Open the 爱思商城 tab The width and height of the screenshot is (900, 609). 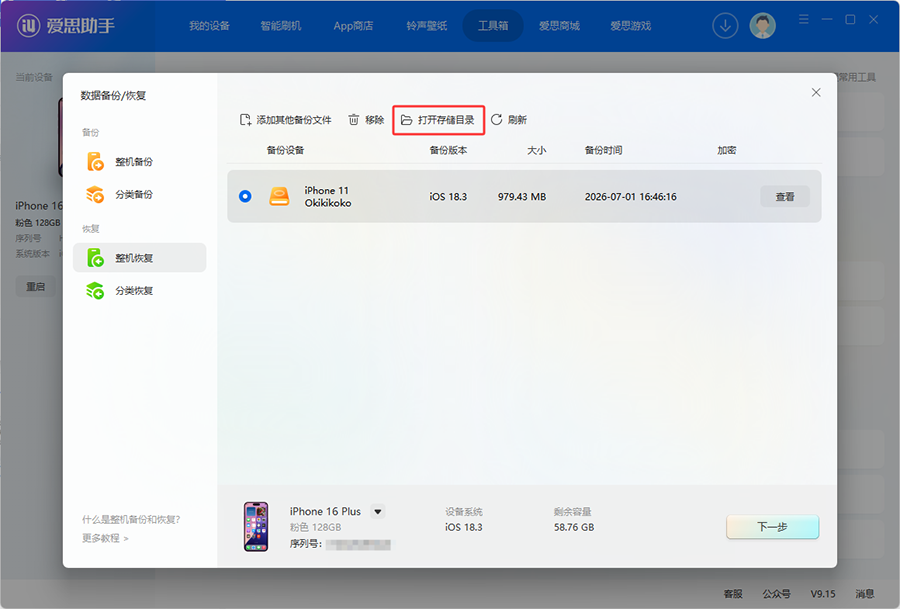[559, 26]
